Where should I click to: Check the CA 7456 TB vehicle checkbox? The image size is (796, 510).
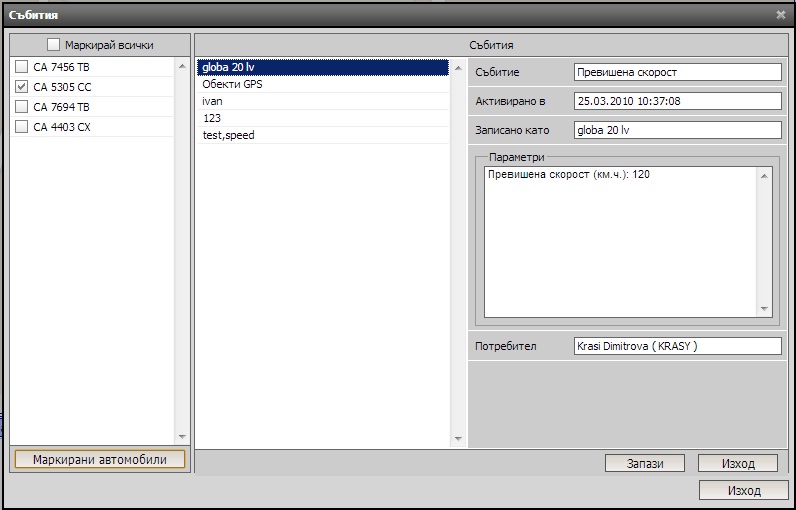click(21, 66)
